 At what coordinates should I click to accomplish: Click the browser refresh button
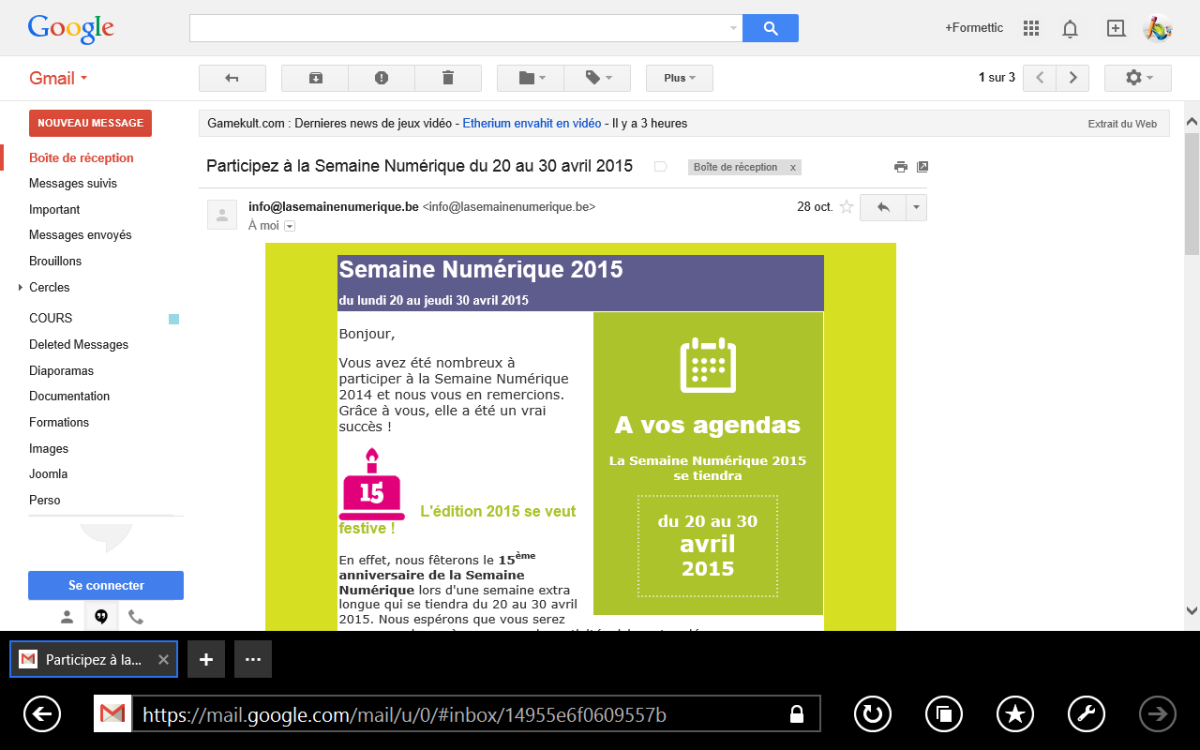pyautogui.click(x=872, y=714)
